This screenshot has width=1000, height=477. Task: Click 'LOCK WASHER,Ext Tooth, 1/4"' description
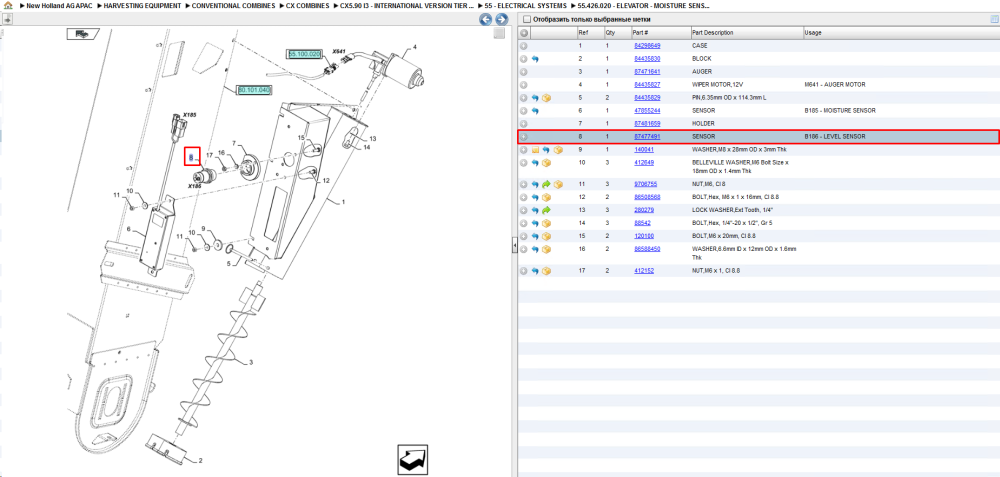click(732, 210)
